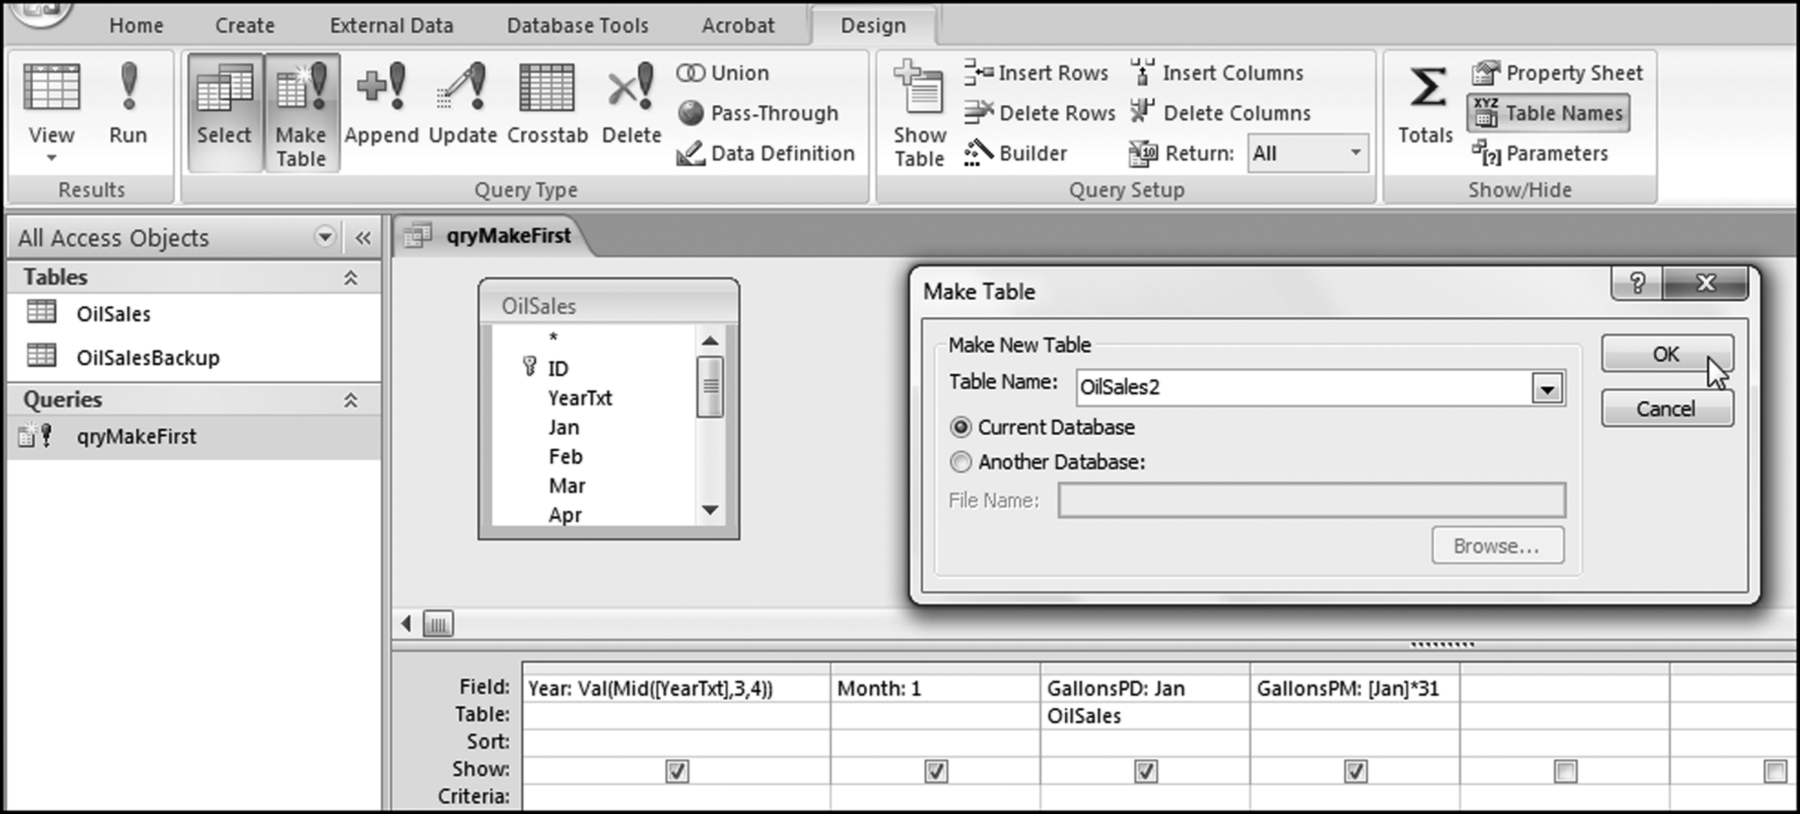This screenshot has width=1800, height=814.
Task: Click the OilSales field list up arrow
Action: tap(710, 341)
